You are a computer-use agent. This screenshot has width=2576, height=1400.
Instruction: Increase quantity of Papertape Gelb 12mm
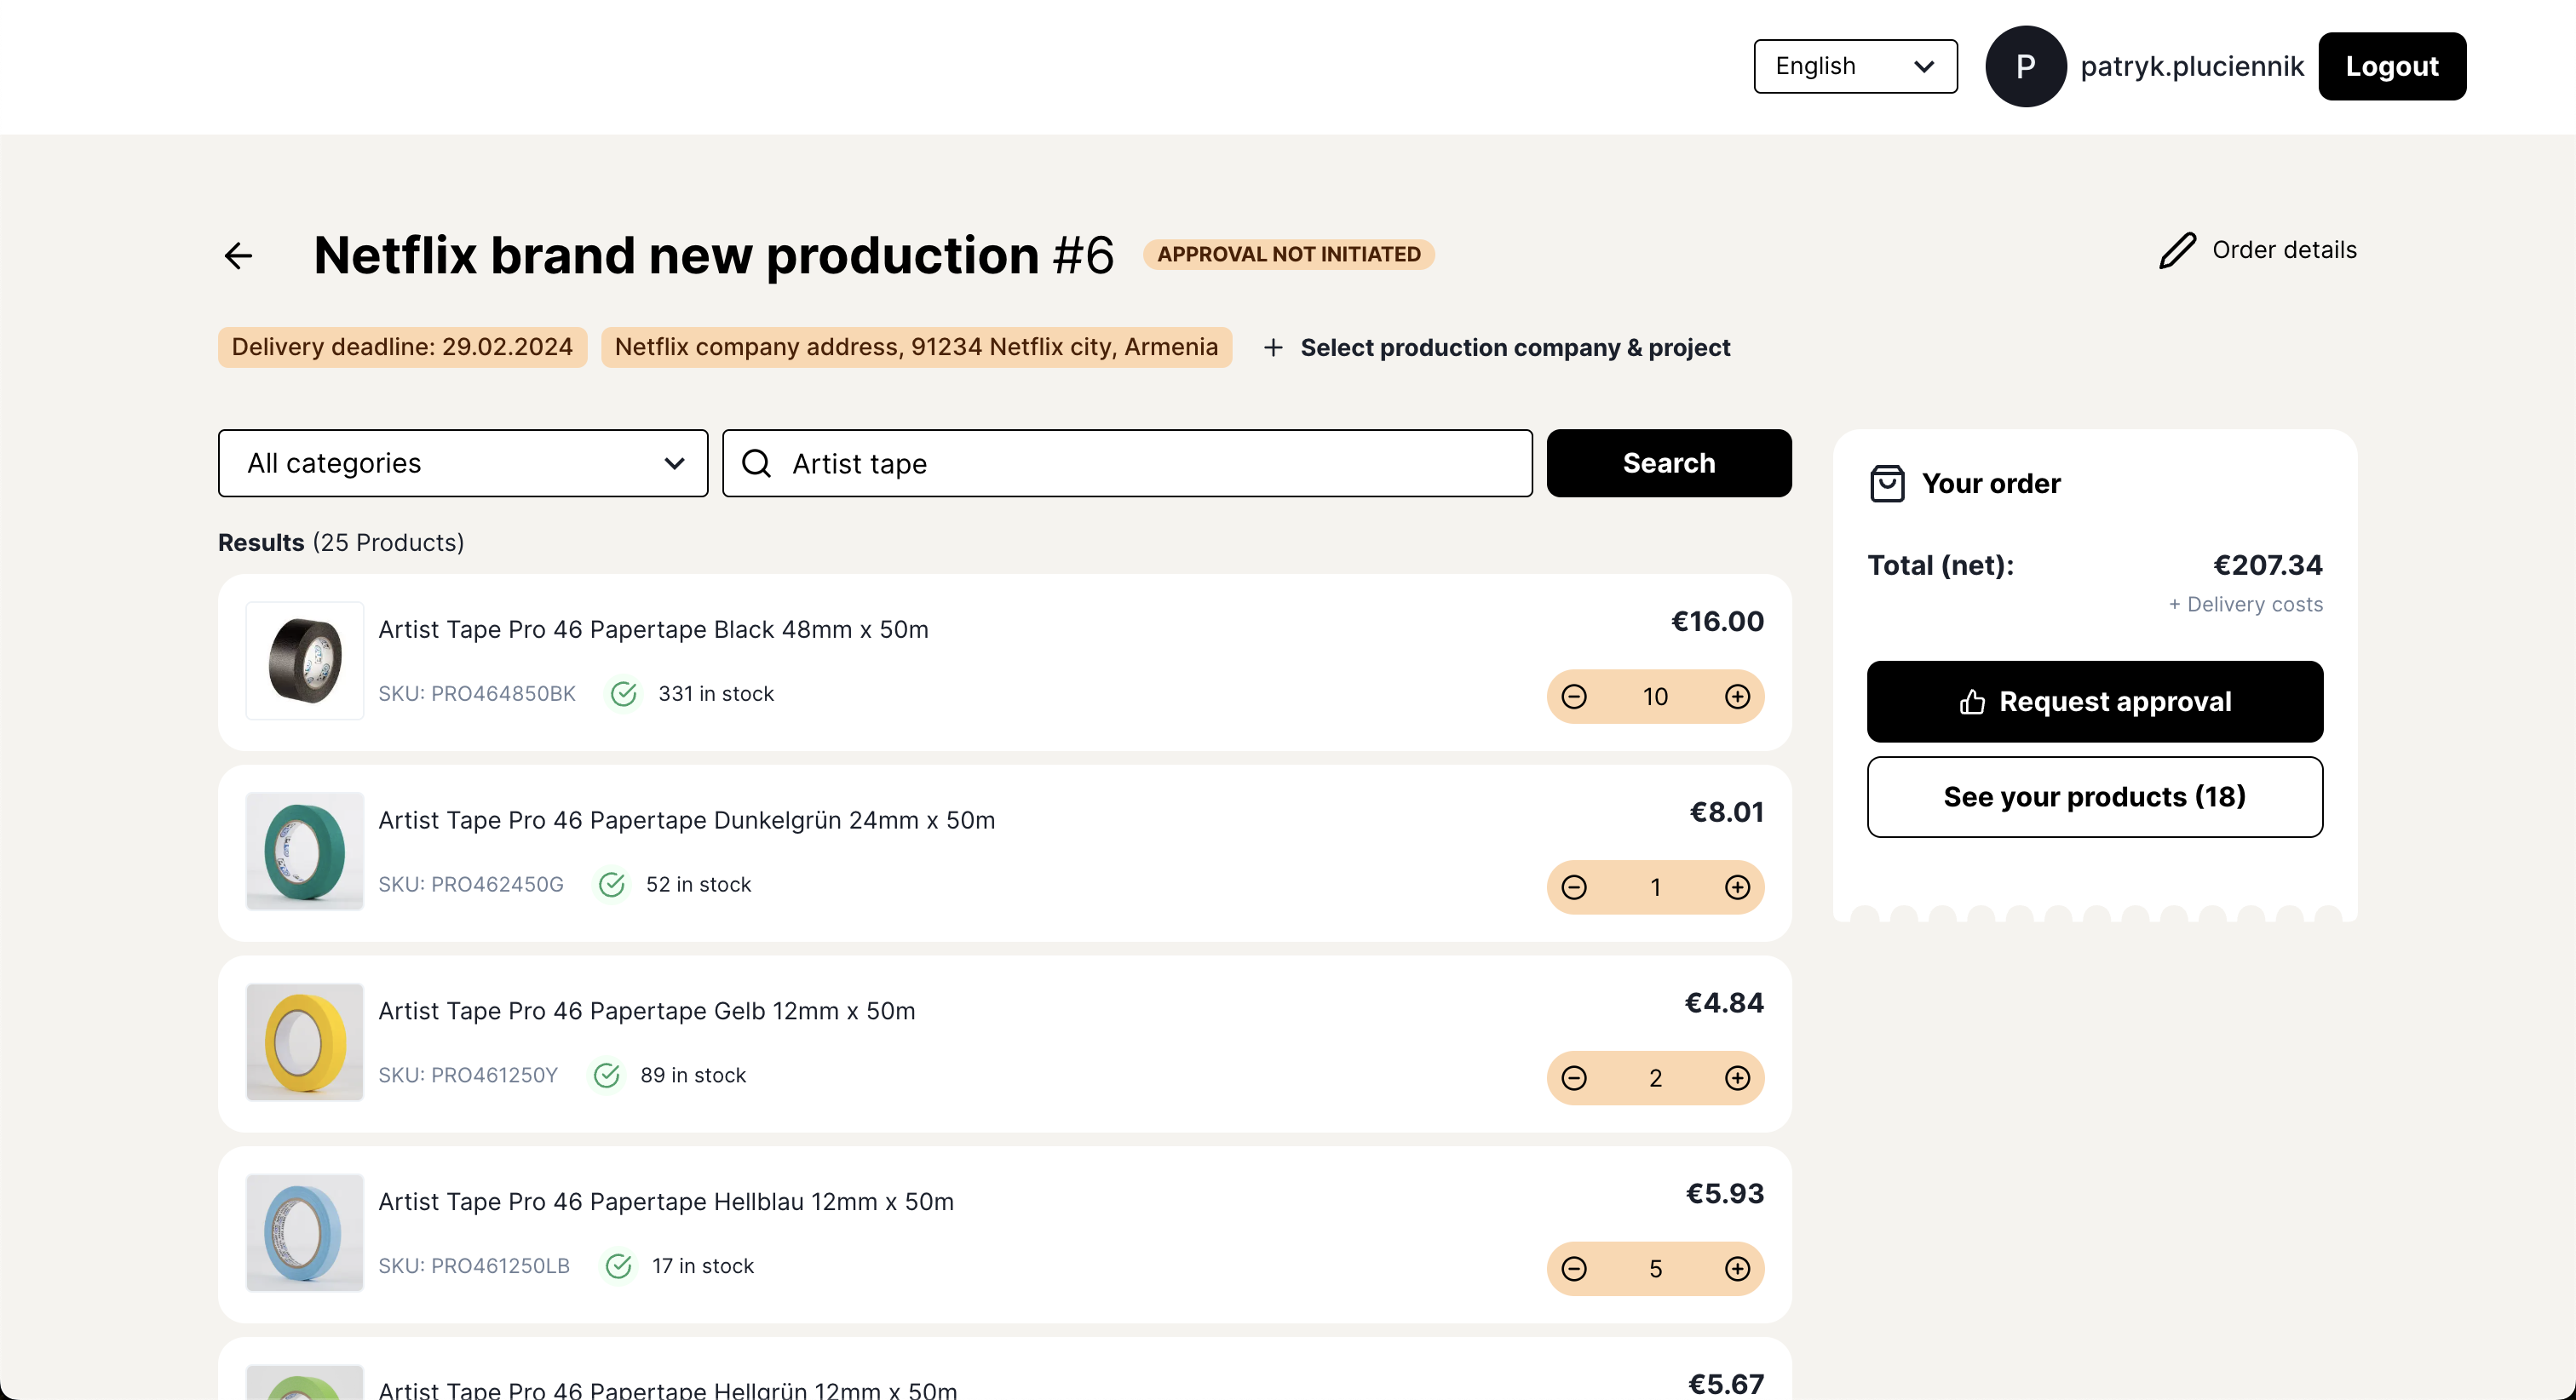(x=1738, y=1078)
